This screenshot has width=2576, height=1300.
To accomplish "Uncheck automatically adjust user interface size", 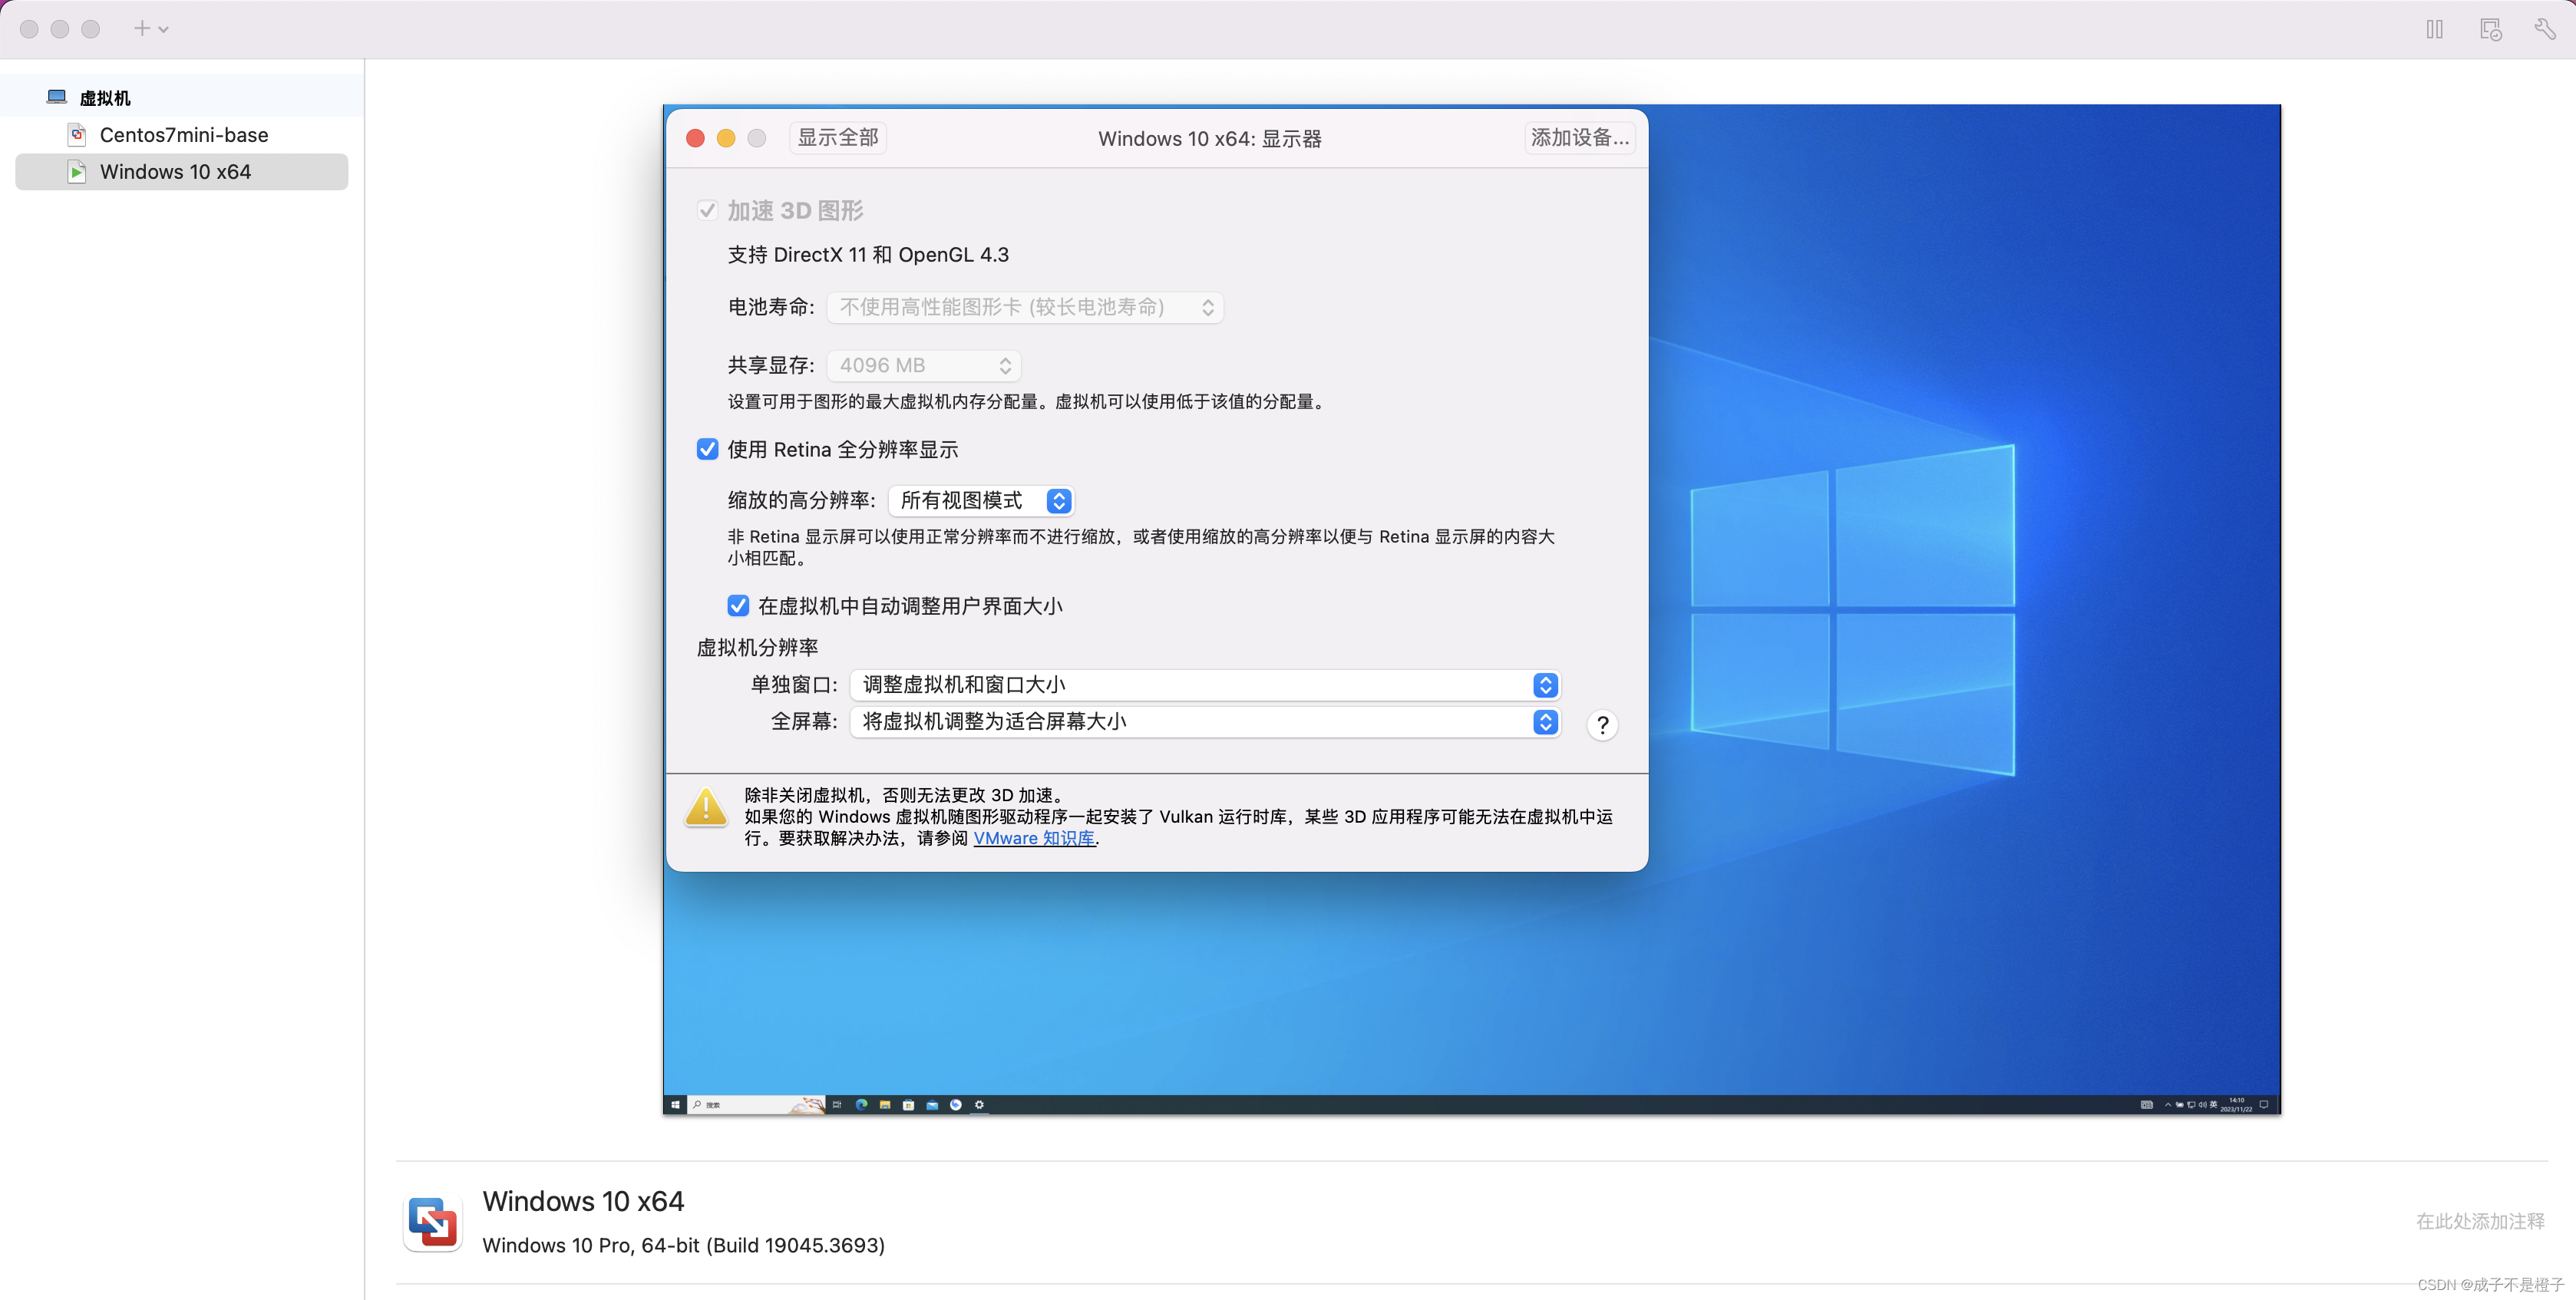I will click(738, 606).
